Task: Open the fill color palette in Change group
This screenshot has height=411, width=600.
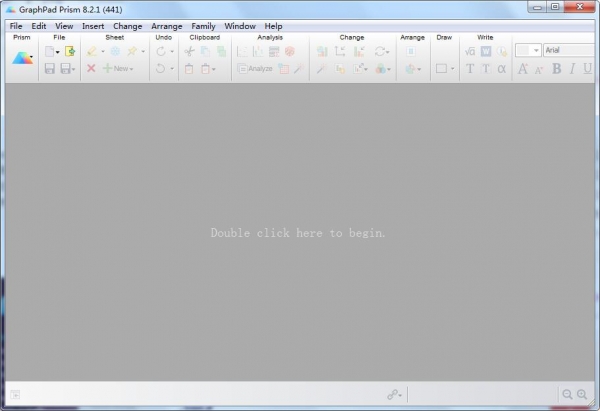Action: click(381, 69)
